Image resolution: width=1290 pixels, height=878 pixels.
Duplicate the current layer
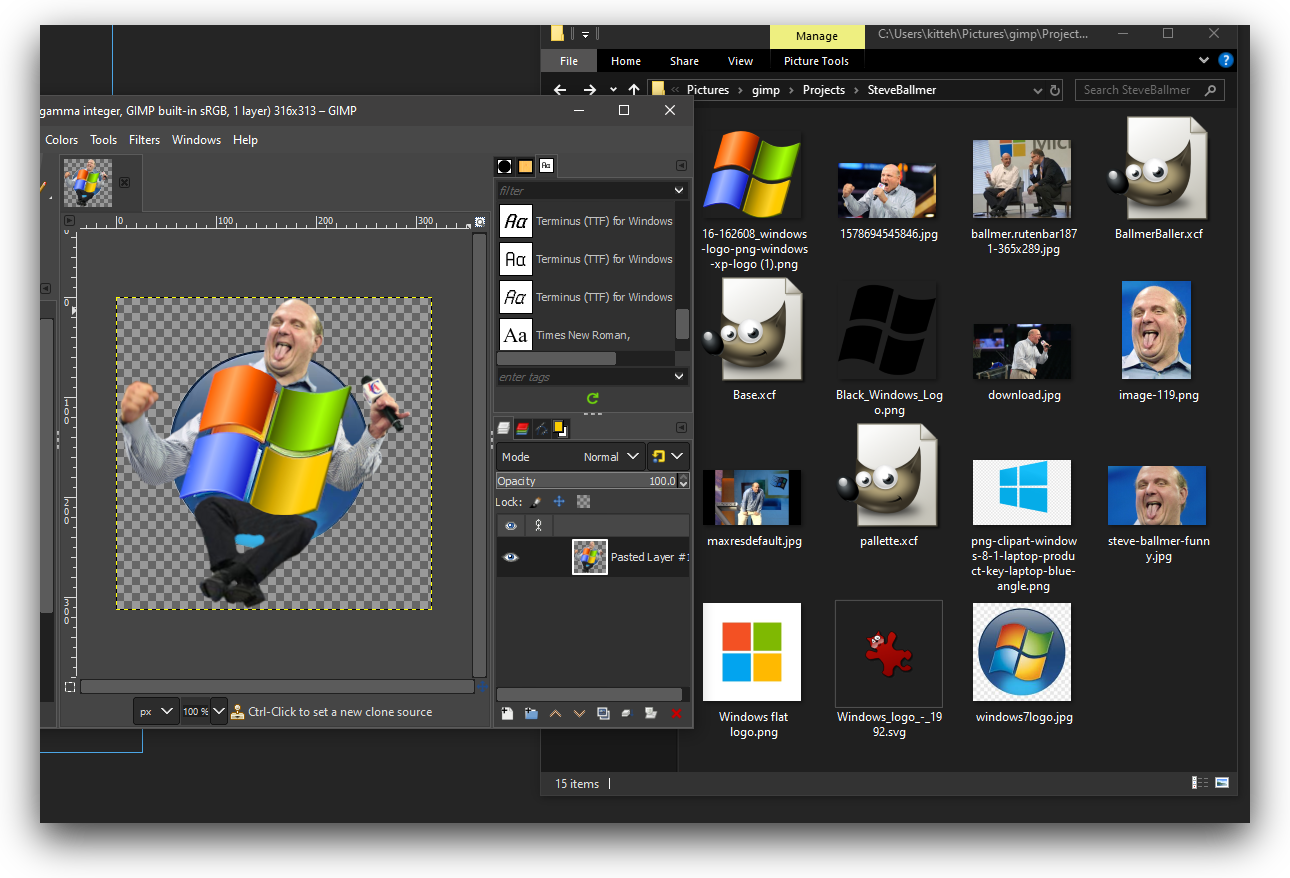coord(603,713)
